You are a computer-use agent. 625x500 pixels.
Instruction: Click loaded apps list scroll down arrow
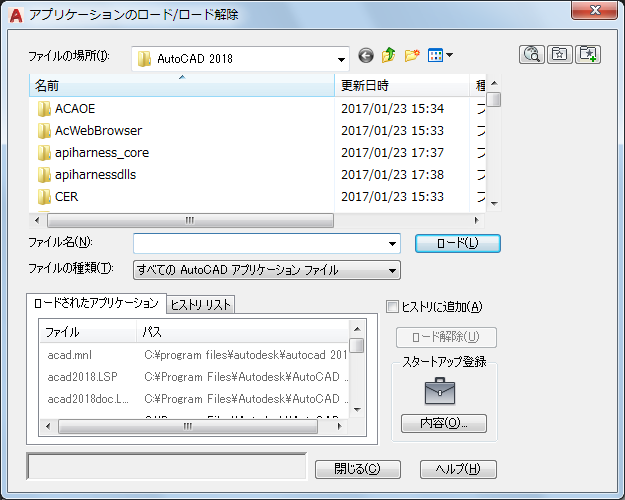[357, 410]
